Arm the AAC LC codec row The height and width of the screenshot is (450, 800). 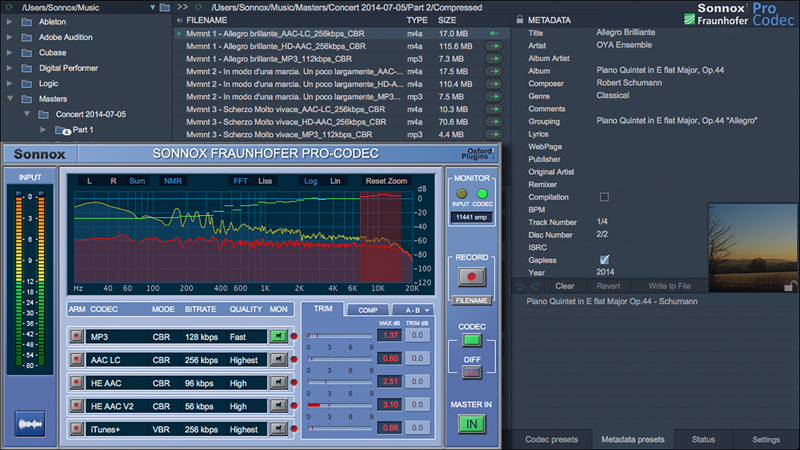click(77, 359)
